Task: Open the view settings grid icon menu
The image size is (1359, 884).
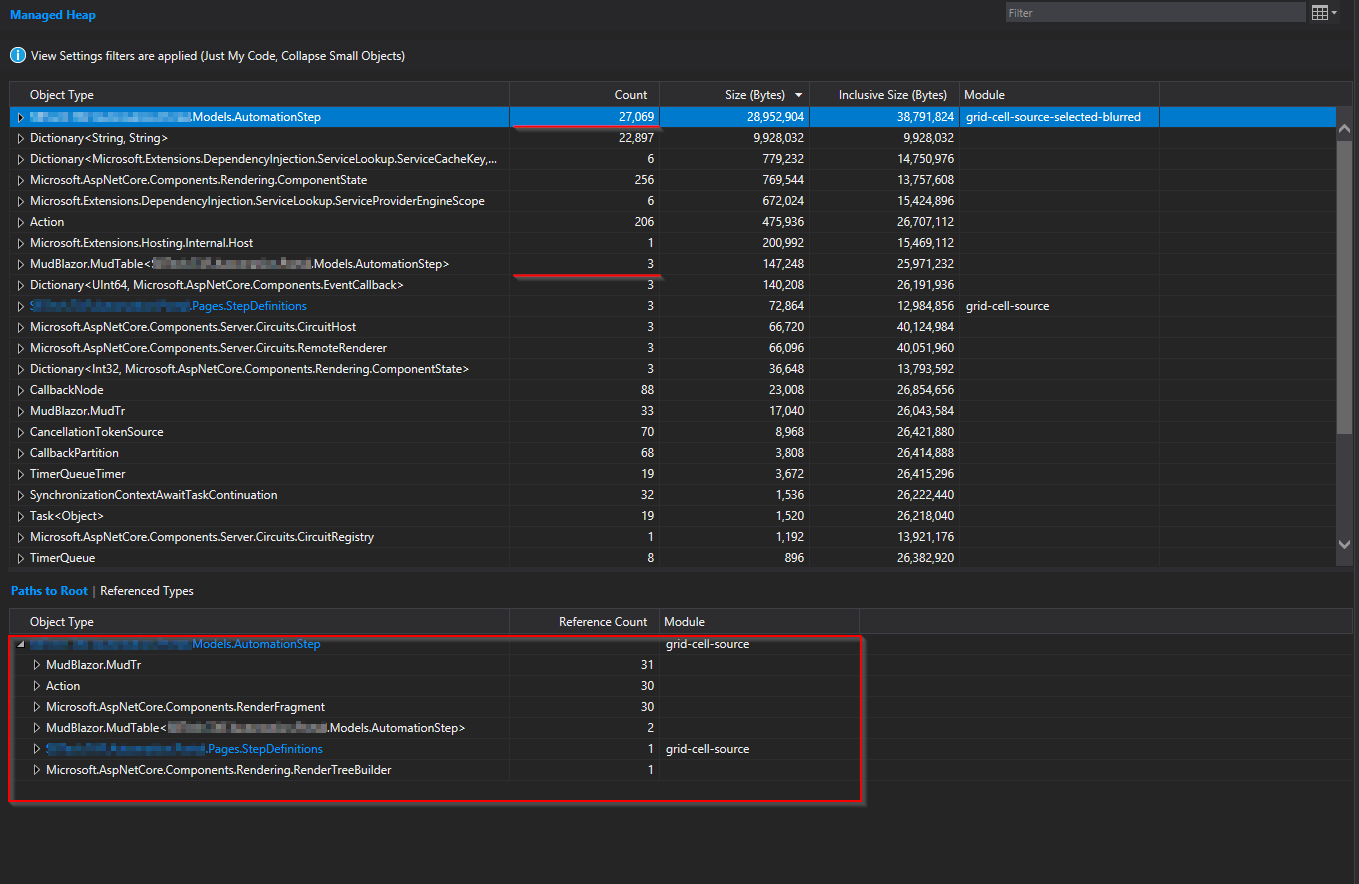Action: pos(1324,13)
